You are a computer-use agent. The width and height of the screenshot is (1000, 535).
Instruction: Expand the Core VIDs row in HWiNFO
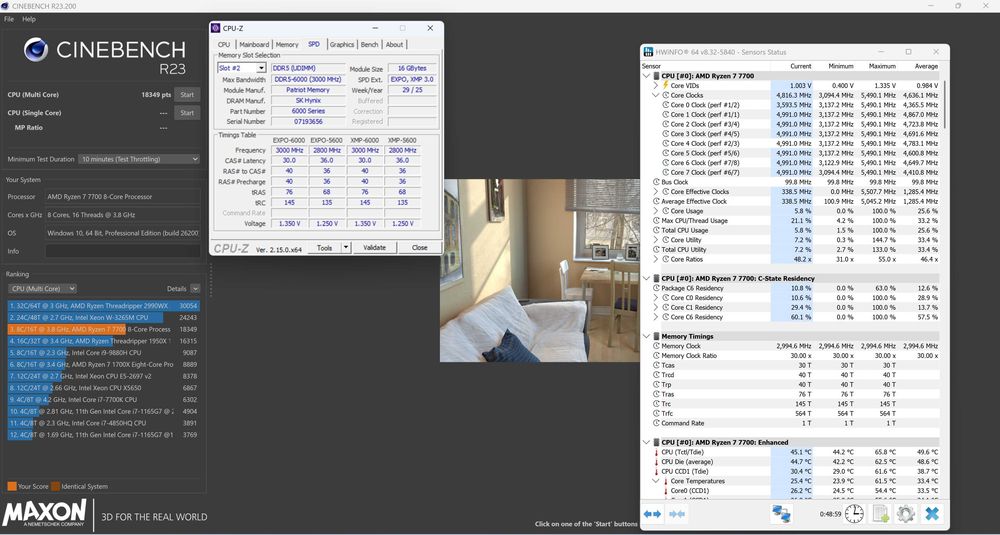(656, 85)
